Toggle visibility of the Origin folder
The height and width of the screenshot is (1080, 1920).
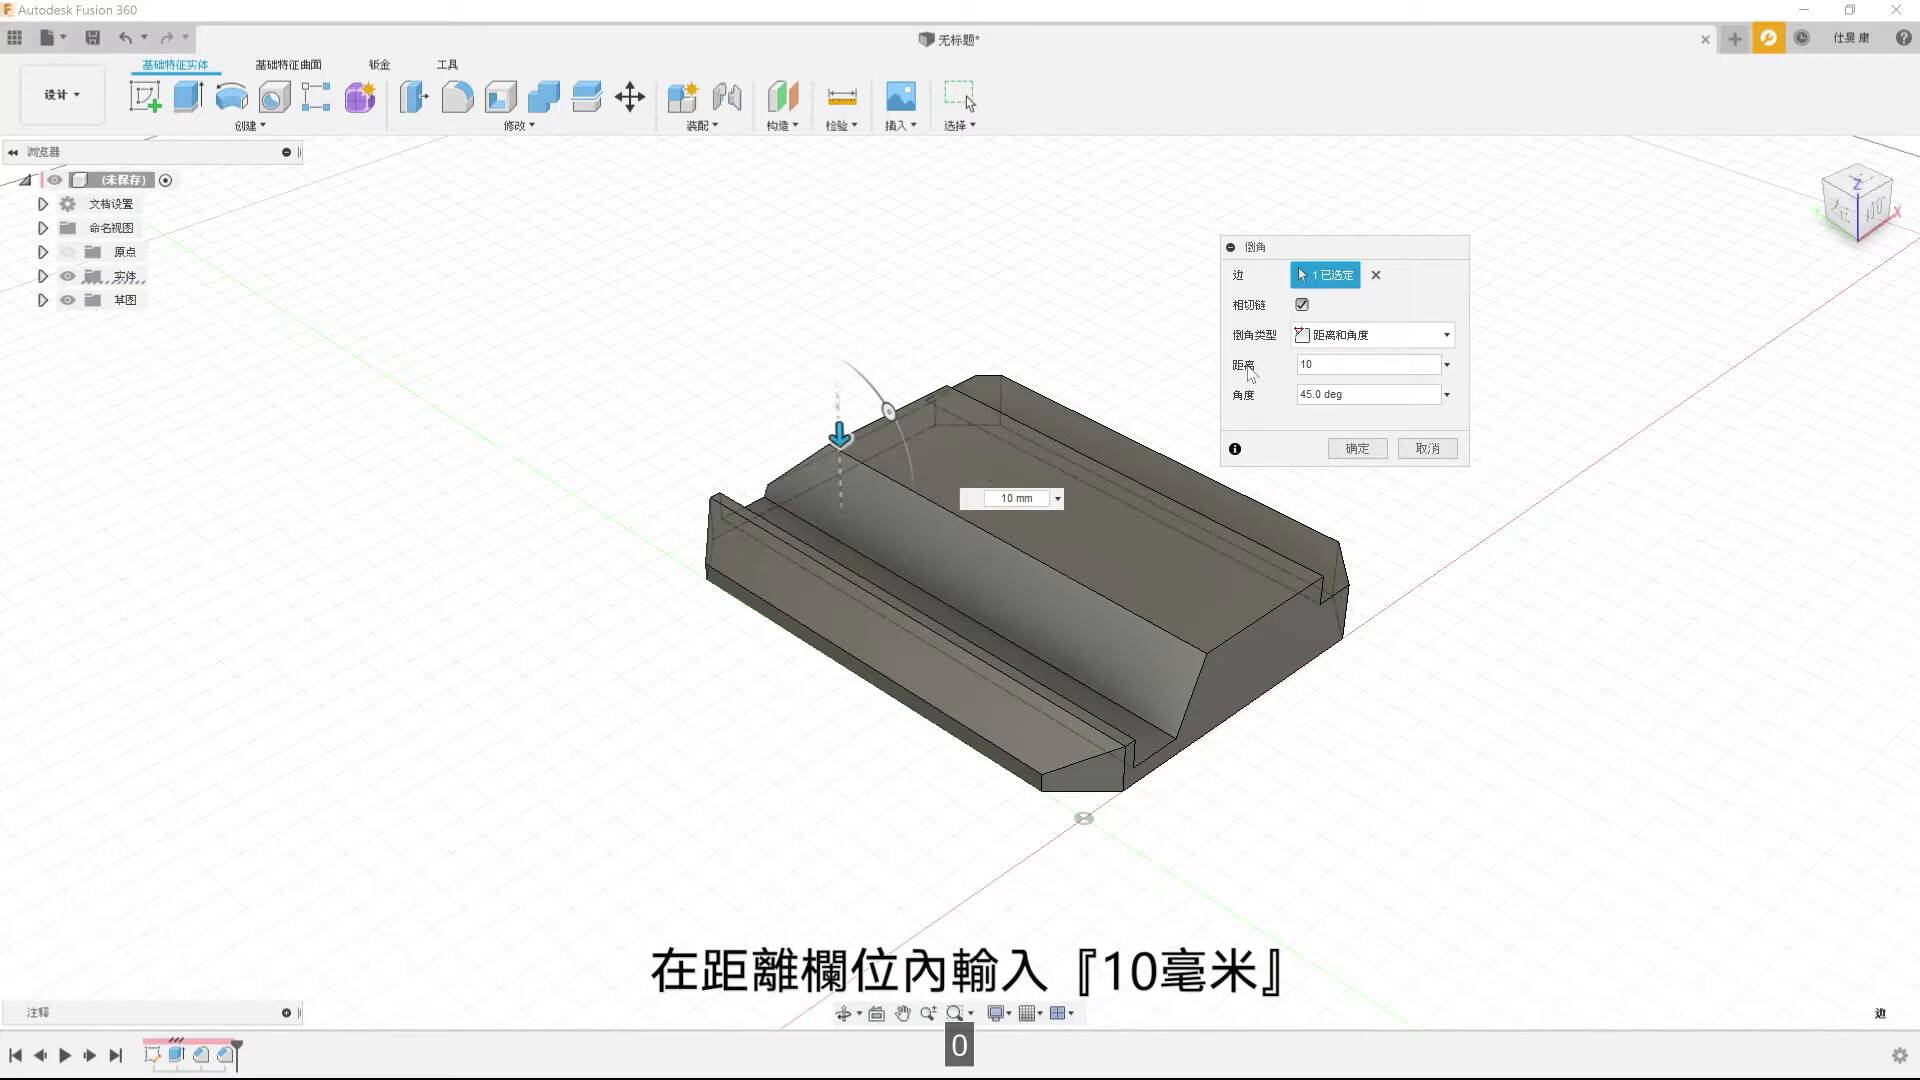68,252
